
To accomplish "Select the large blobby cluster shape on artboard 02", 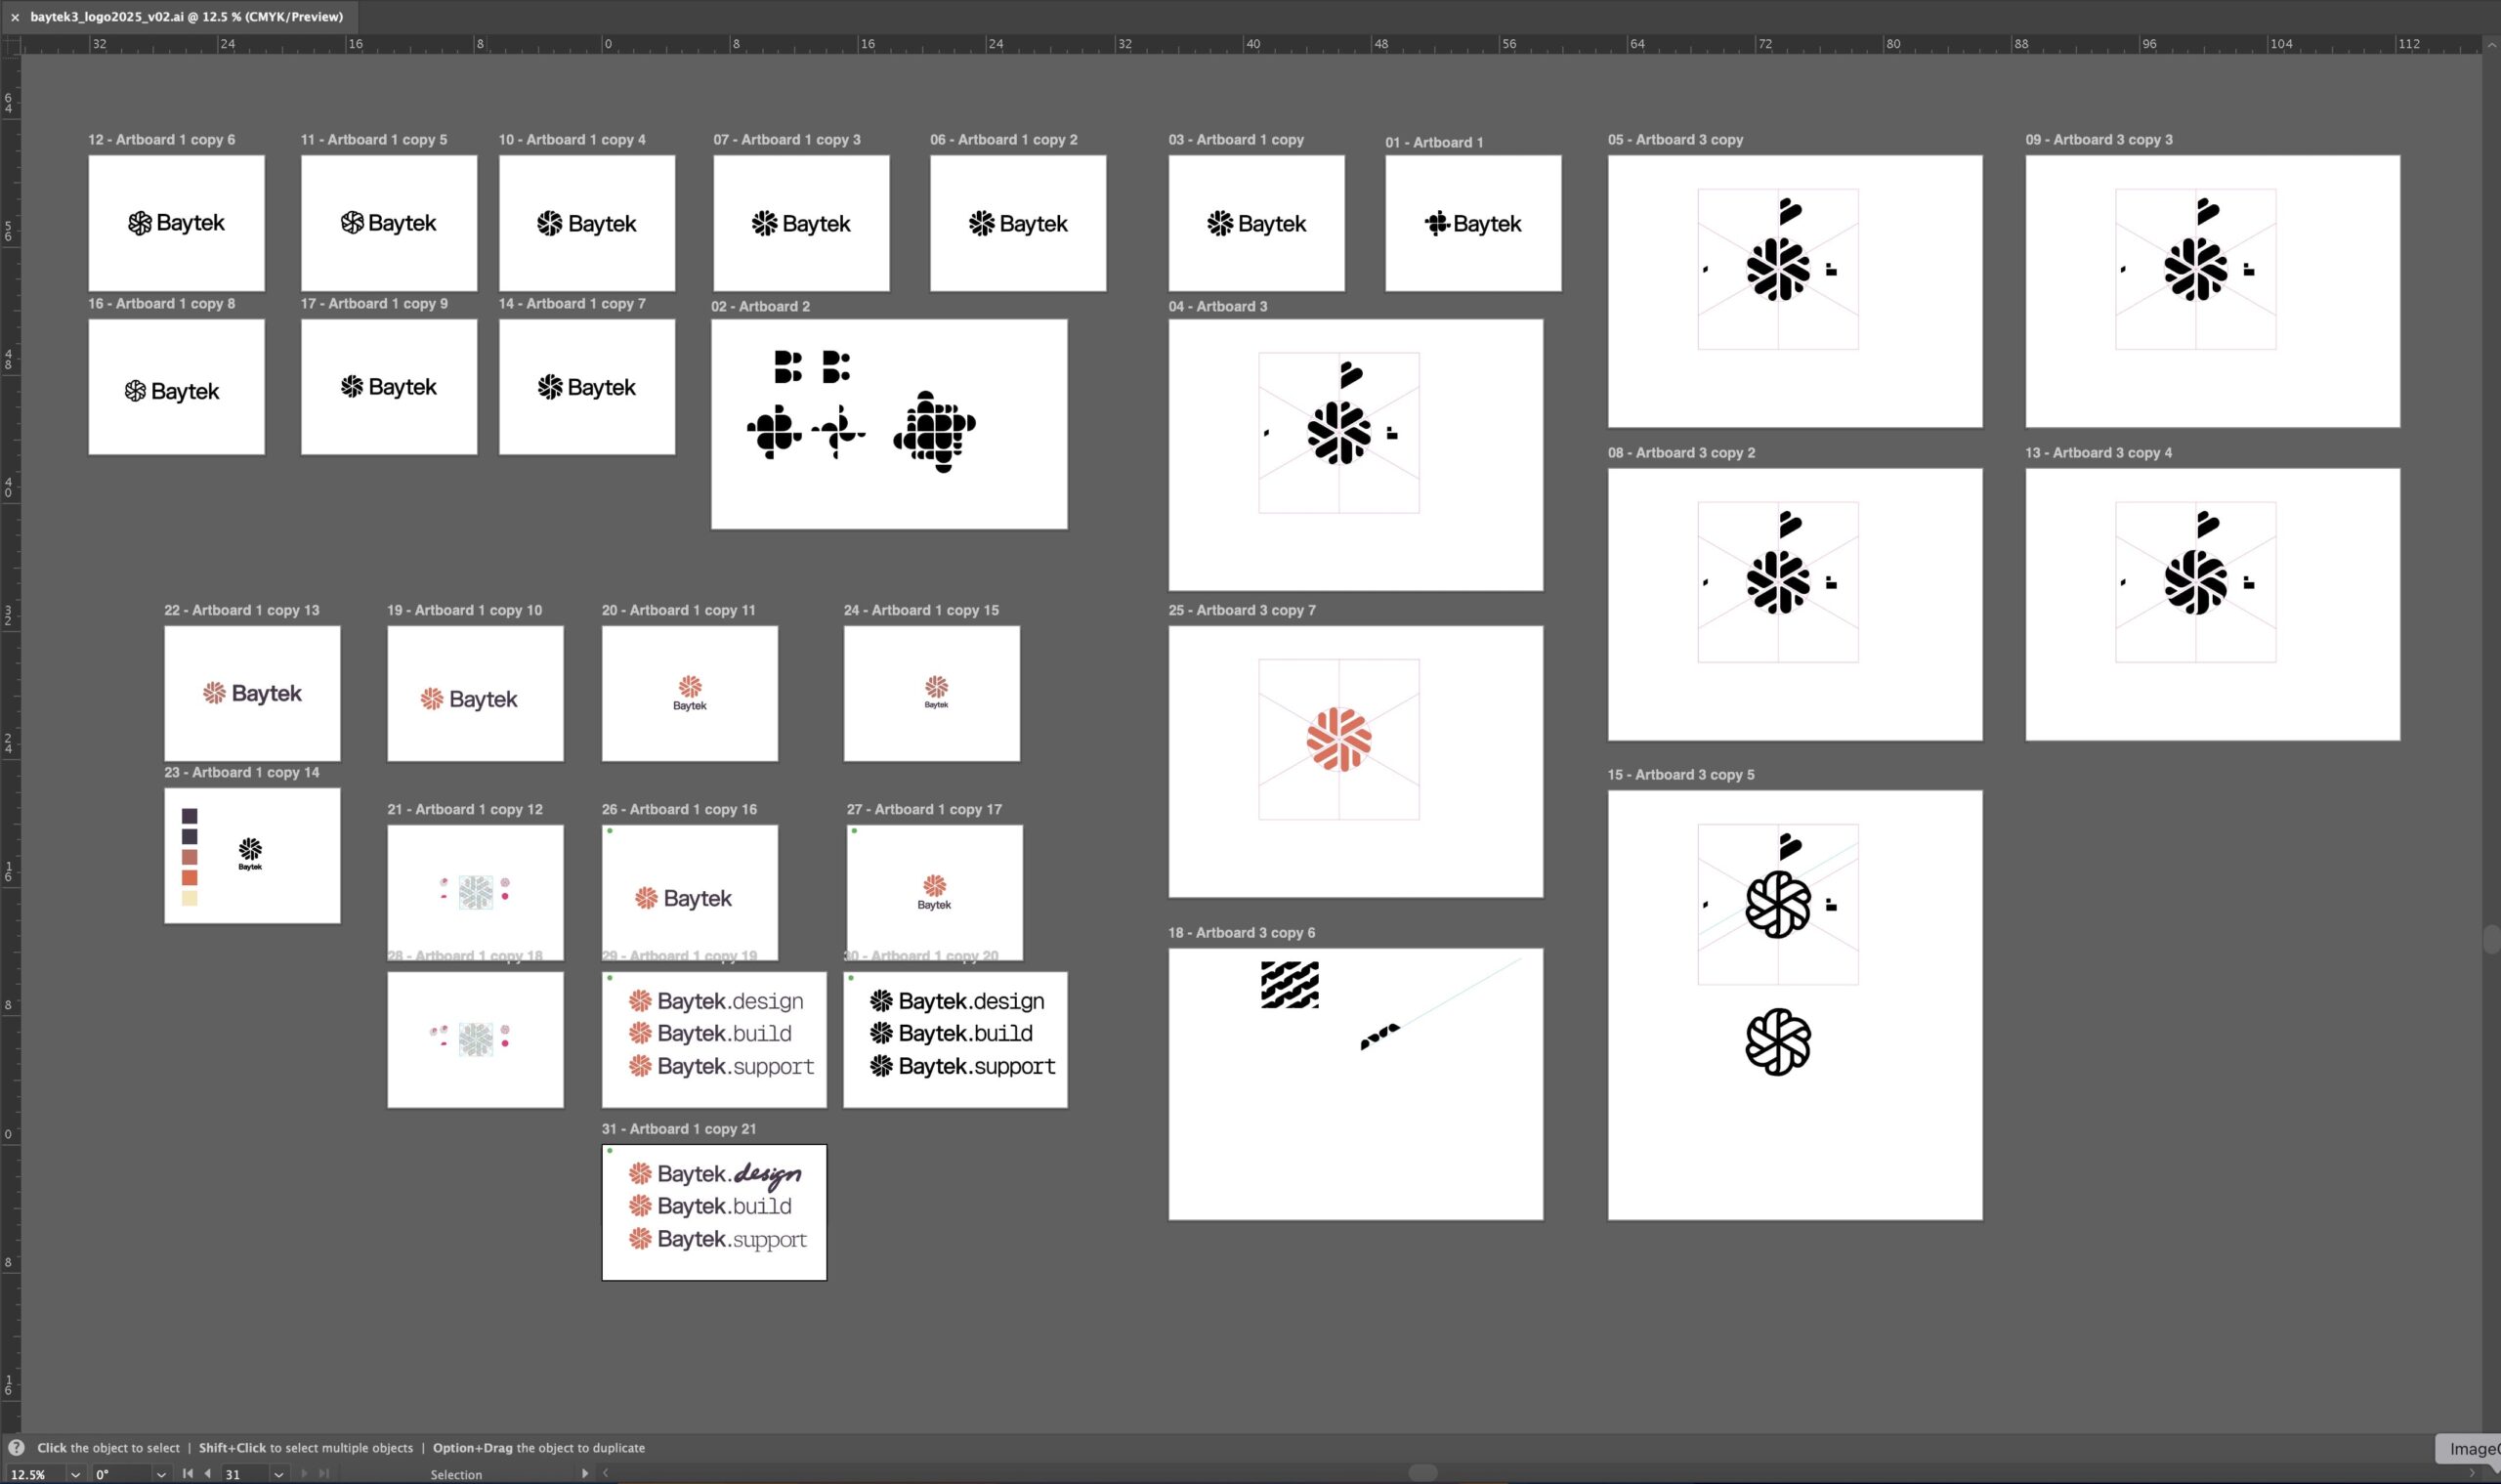I will (934, 431).
